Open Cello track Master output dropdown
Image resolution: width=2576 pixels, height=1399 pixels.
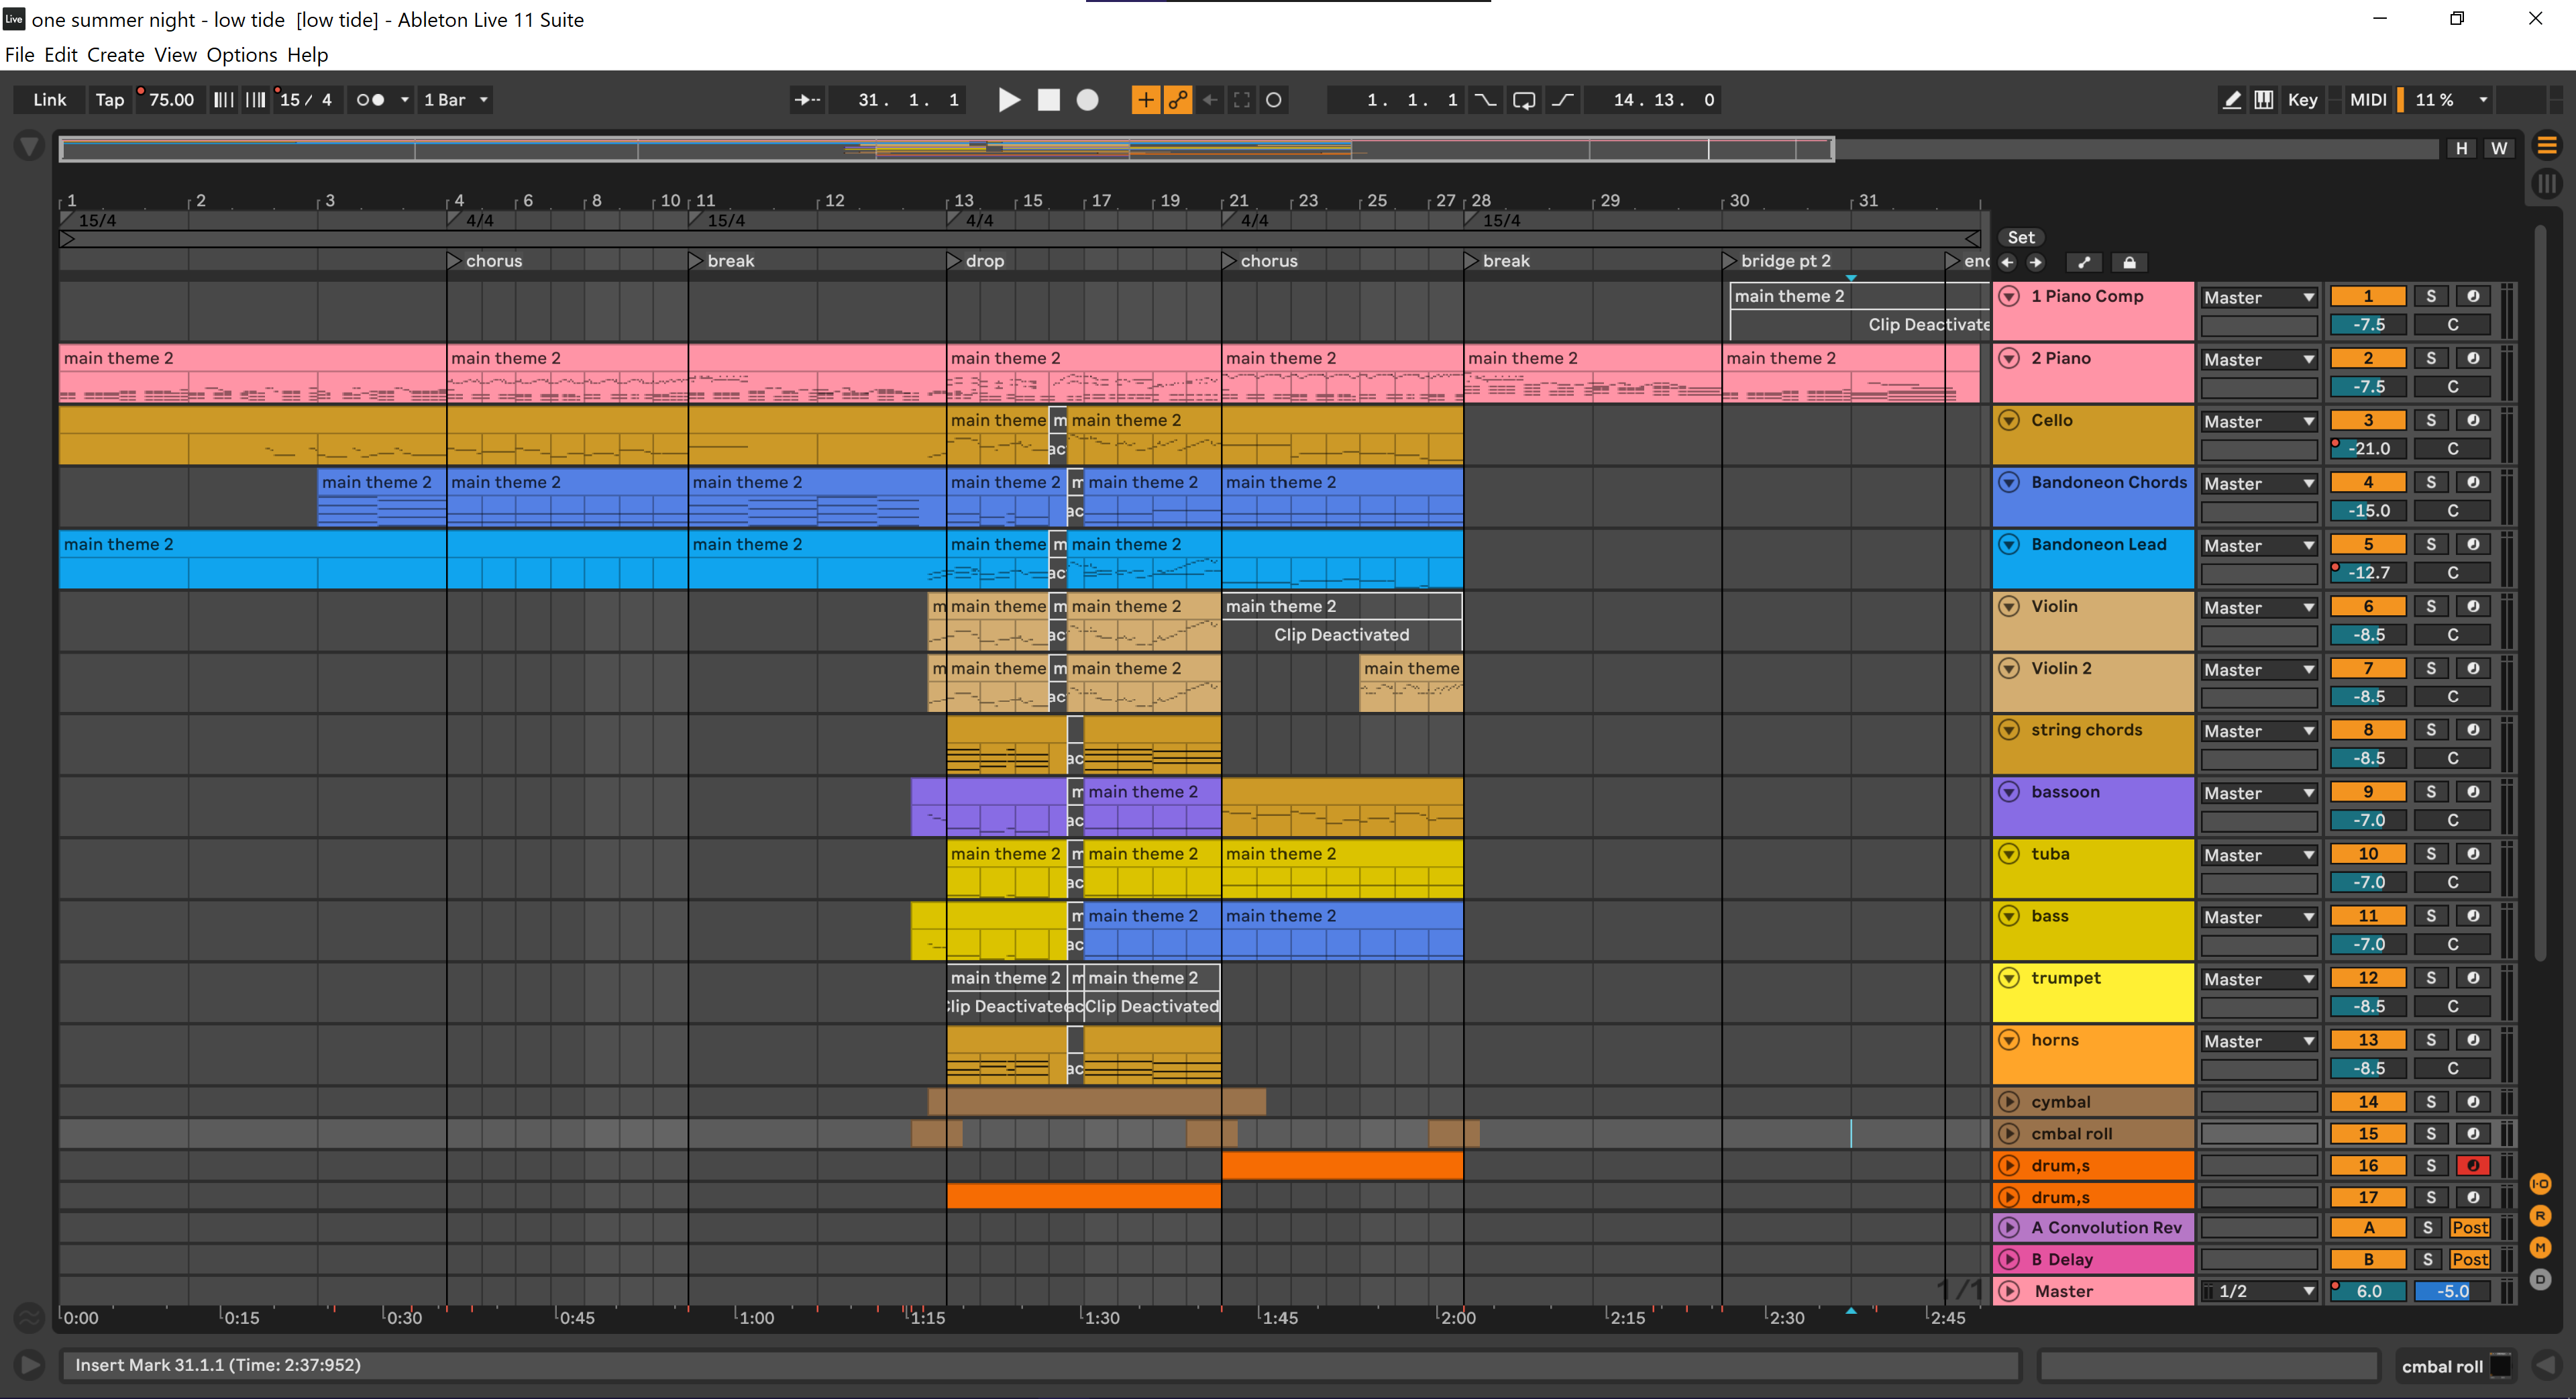point(2258,422)
